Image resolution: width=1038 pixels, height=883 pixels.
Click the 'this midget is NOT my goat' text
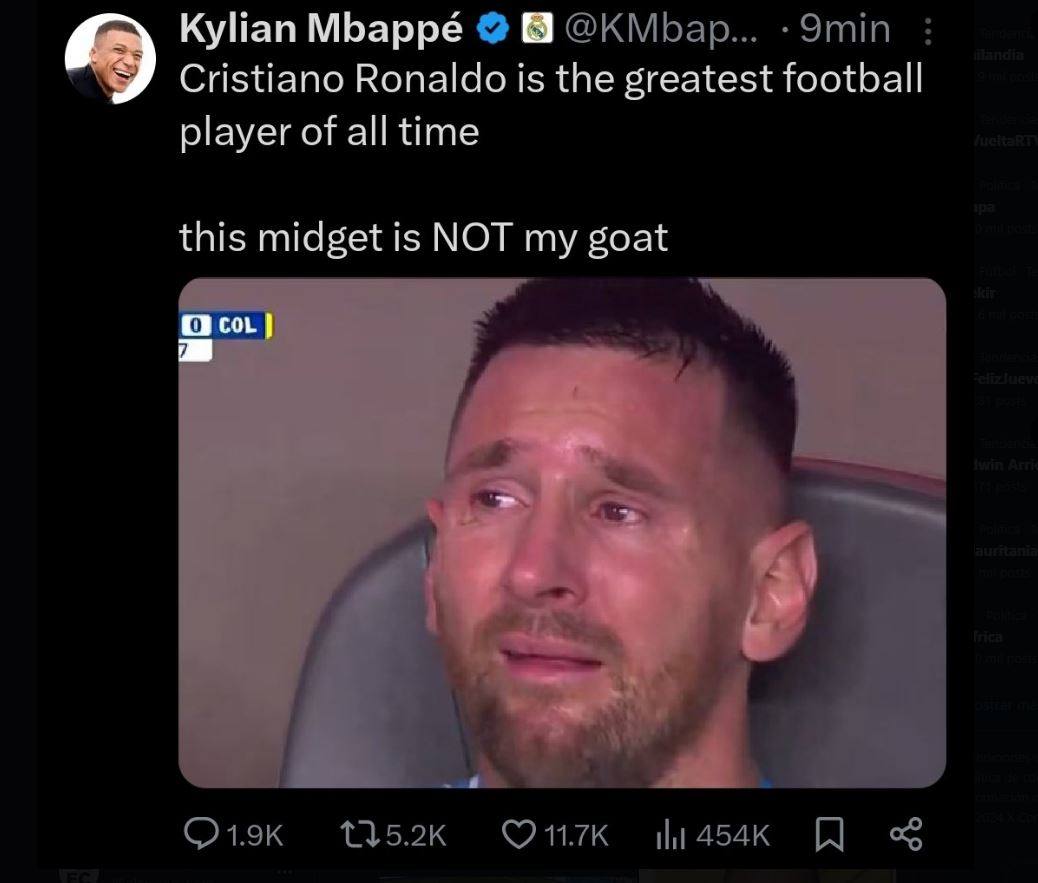point(423,238)
